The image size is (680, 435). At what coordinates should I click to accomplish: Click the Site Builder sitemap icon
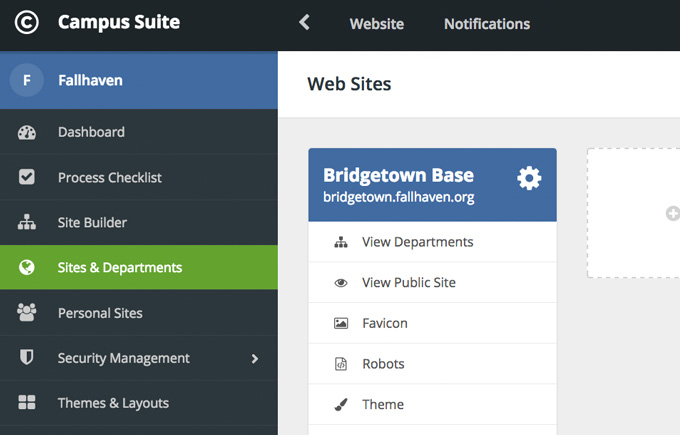tap(26, 222)
